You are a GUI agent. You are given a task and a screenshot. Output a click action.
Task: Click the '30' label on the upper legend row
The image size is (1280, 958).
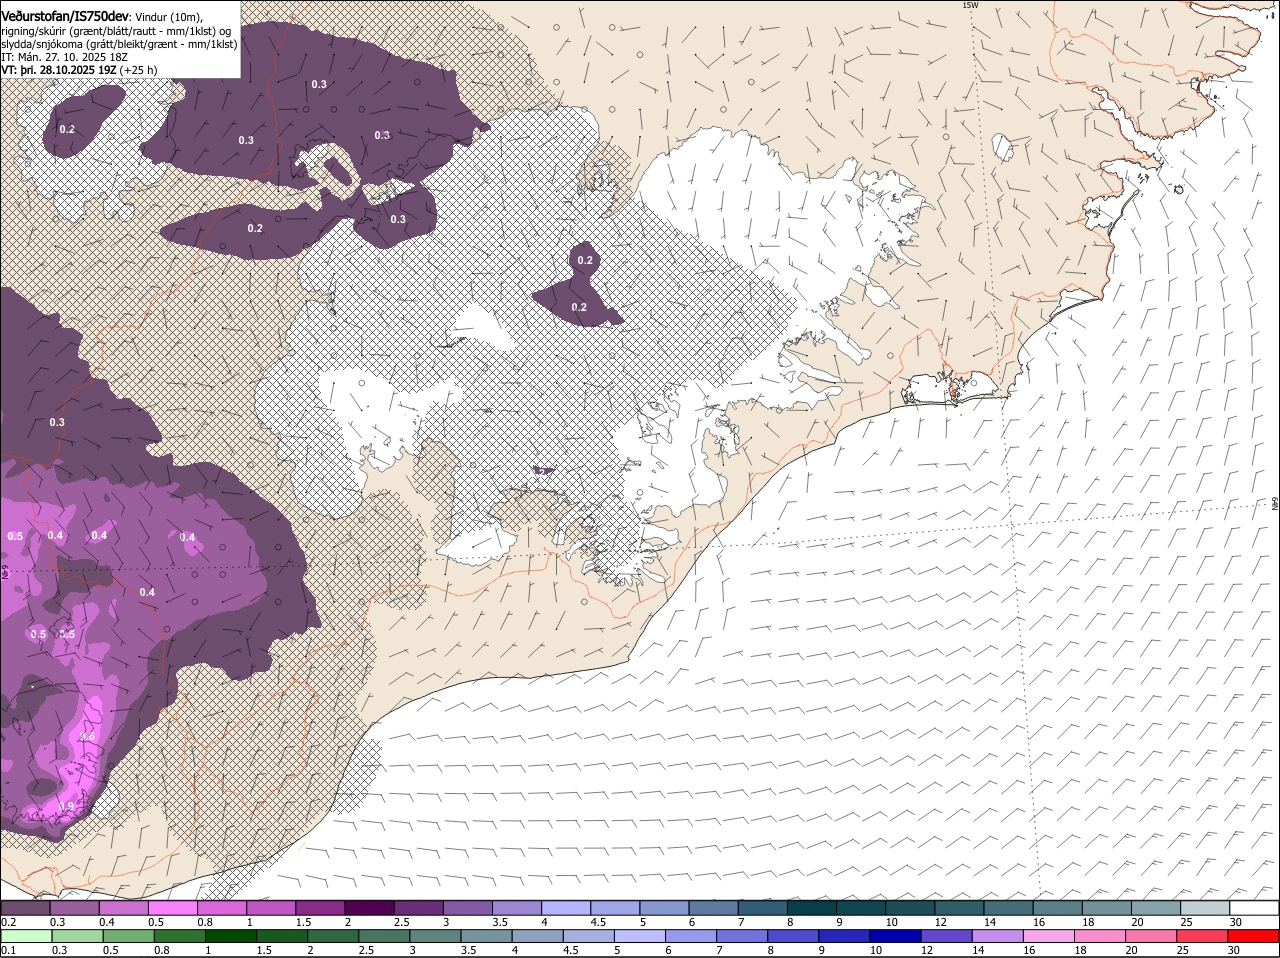pos(1235,922)
